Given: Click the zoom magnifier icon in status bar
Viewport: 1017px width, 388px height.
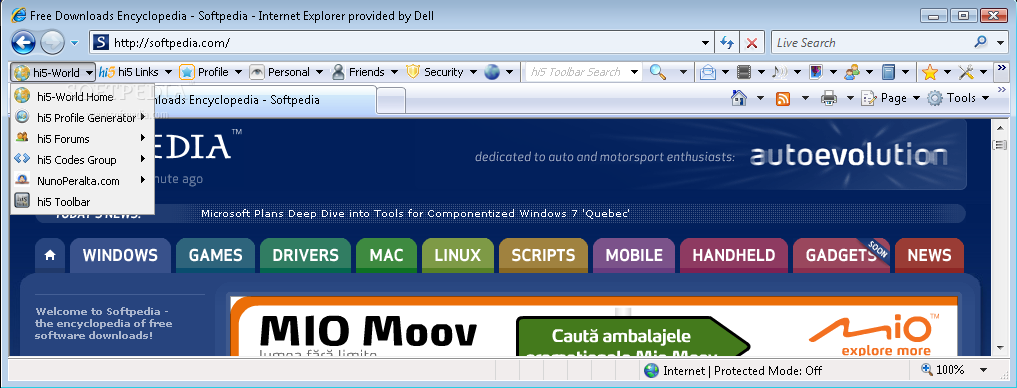Looking at the screenshot, I should click(x=926, y=370).
